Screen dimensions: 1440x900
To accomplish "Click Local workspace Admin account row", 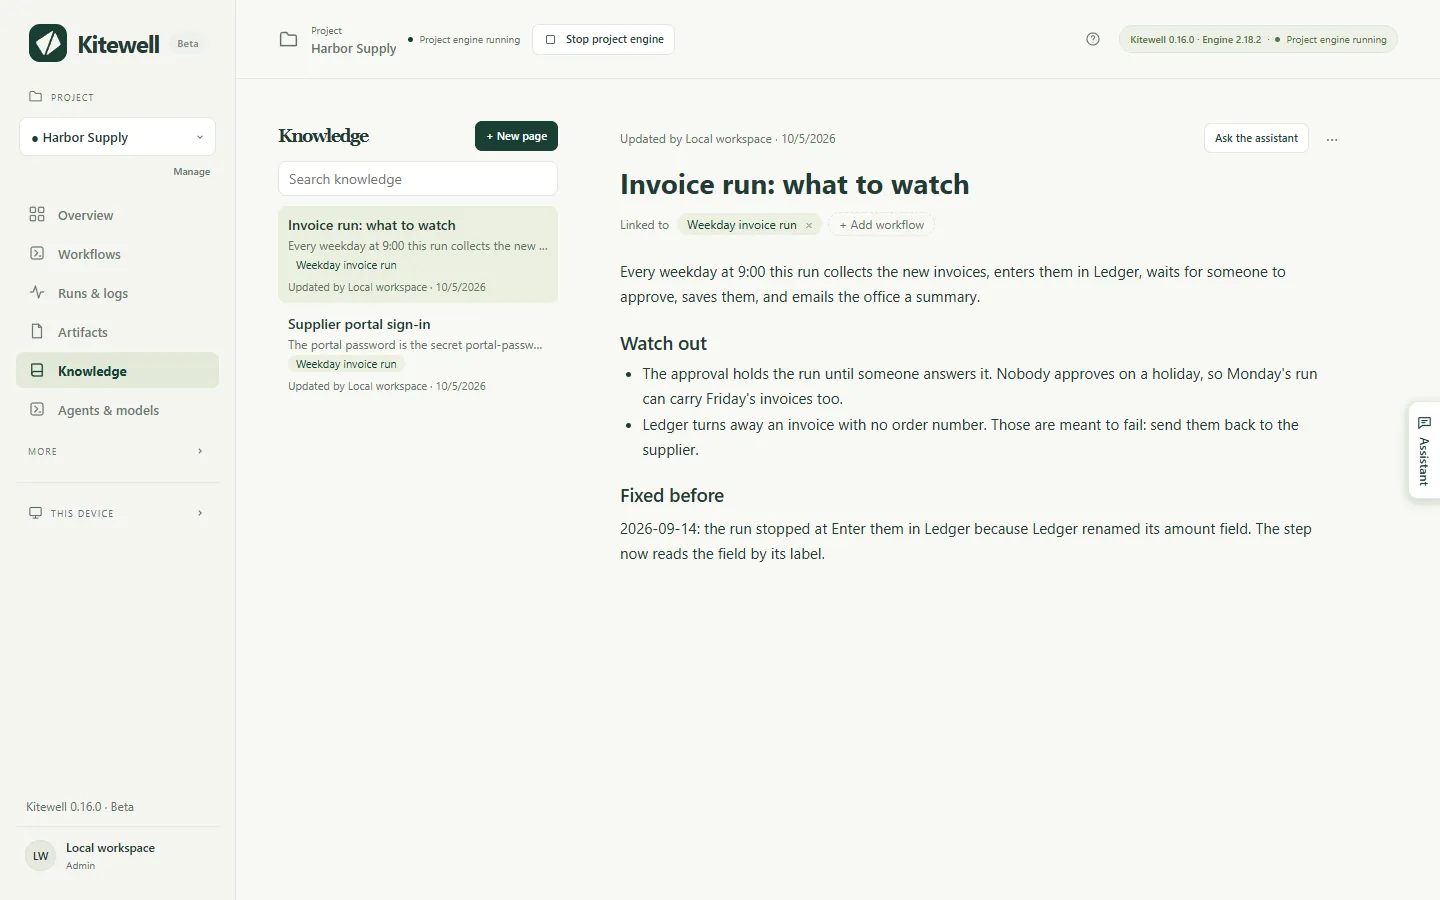I will click(x=118, y=856).
